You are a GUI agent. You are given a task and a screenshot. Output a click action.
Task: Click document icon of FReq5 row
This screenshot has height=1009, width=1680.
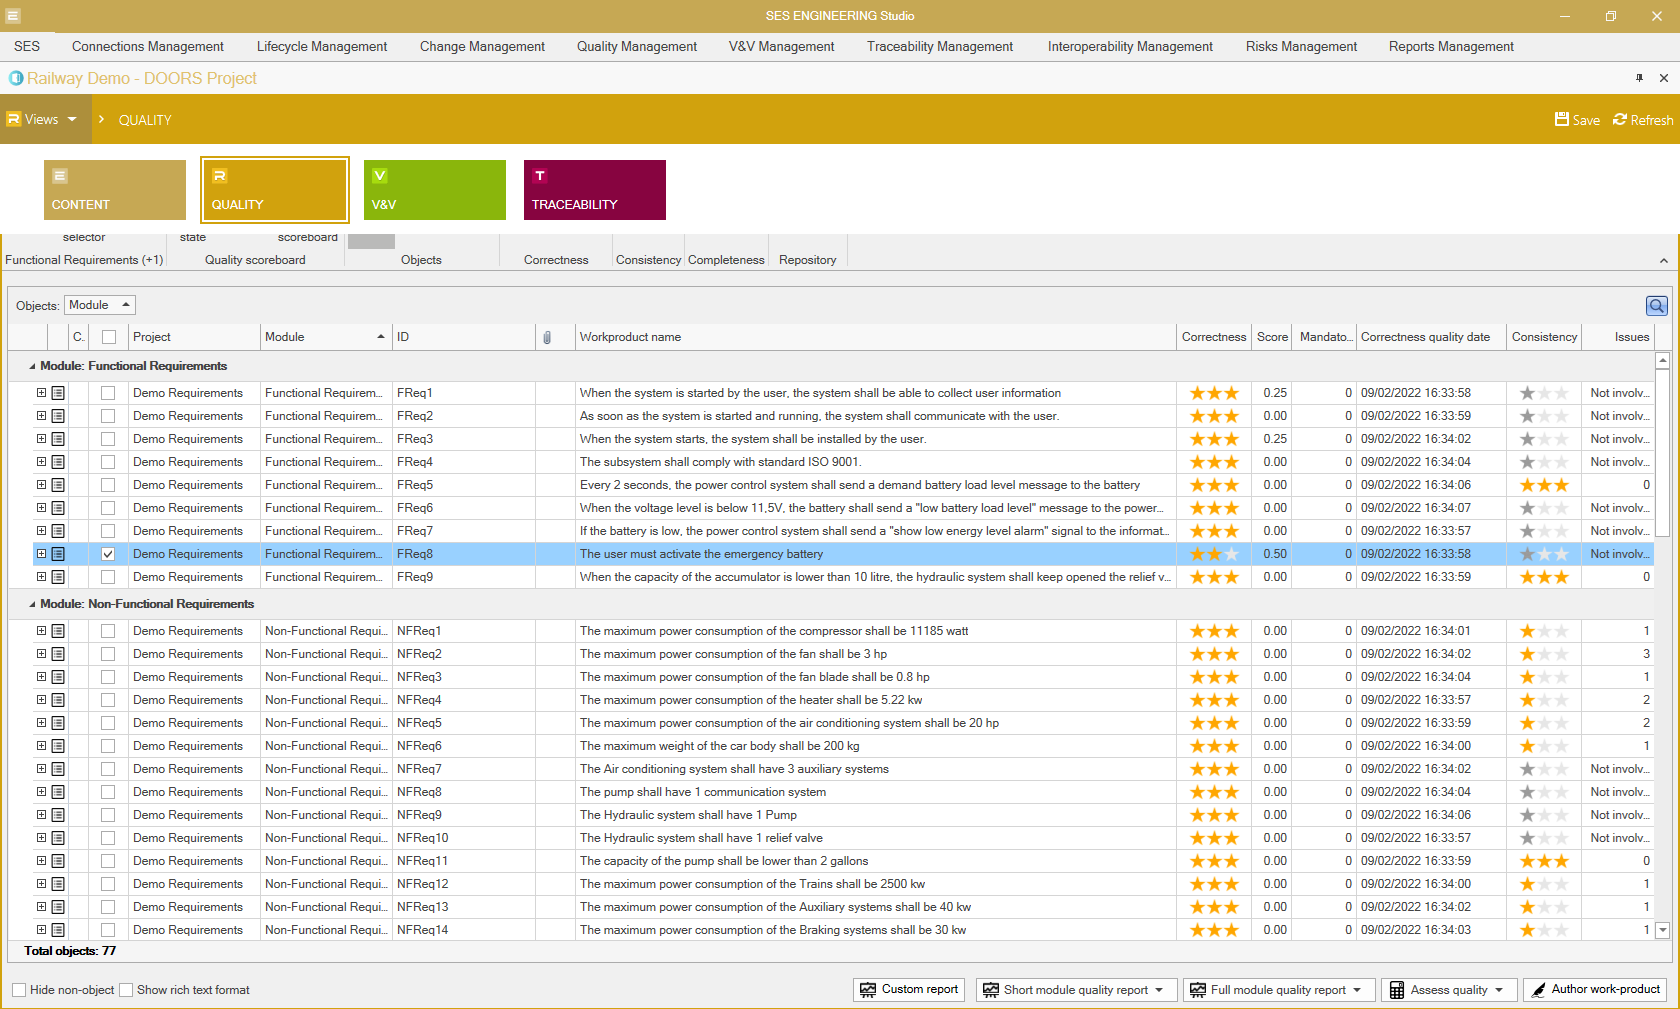click(58, 485)
